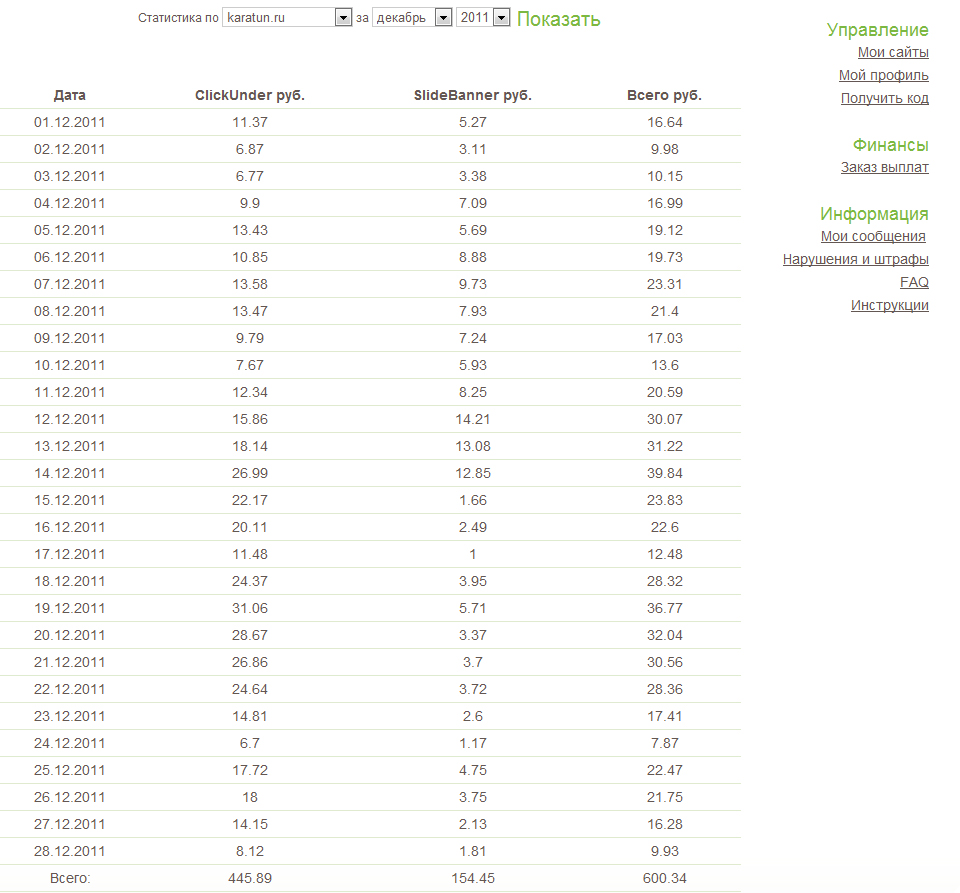
Task: Click Получить код link
Action: click(885, 99)
